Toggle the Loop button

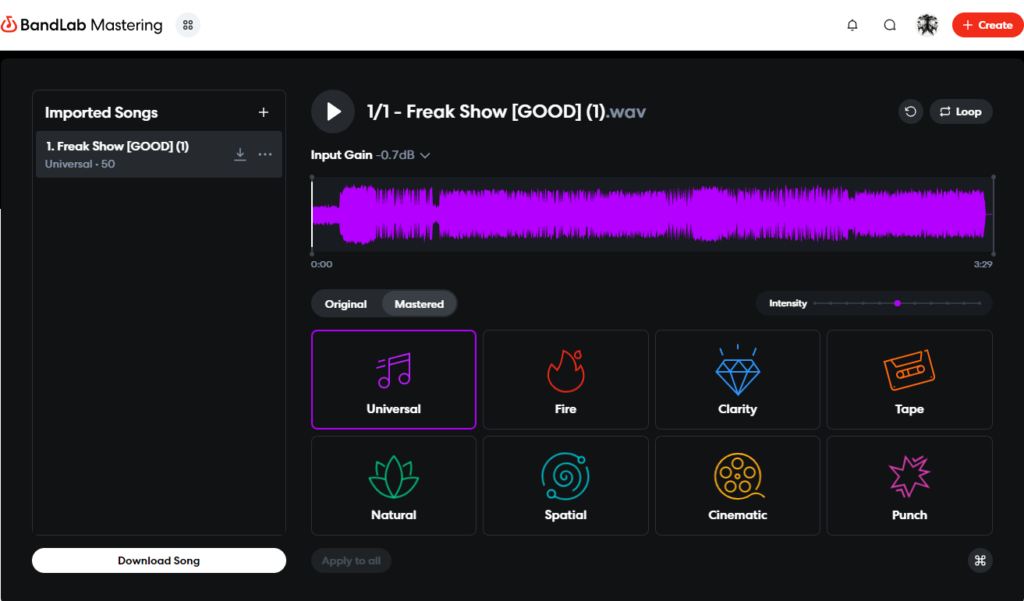coord(961,112)
